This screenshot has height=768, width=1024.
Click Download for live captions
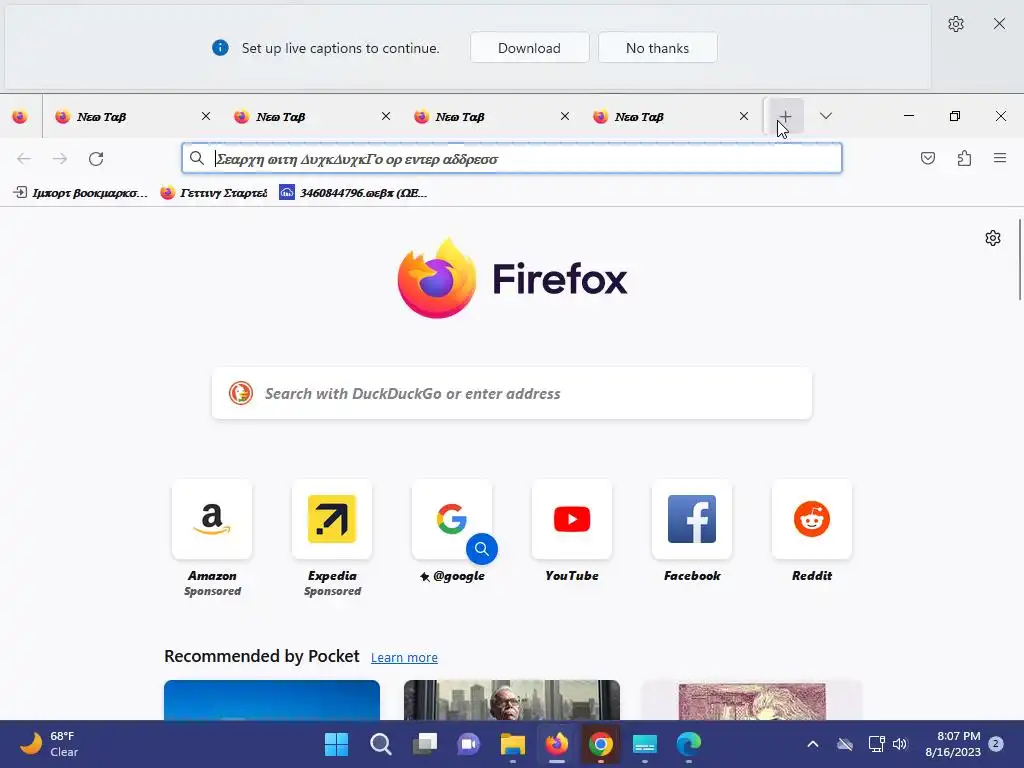[x=529, y=48]
